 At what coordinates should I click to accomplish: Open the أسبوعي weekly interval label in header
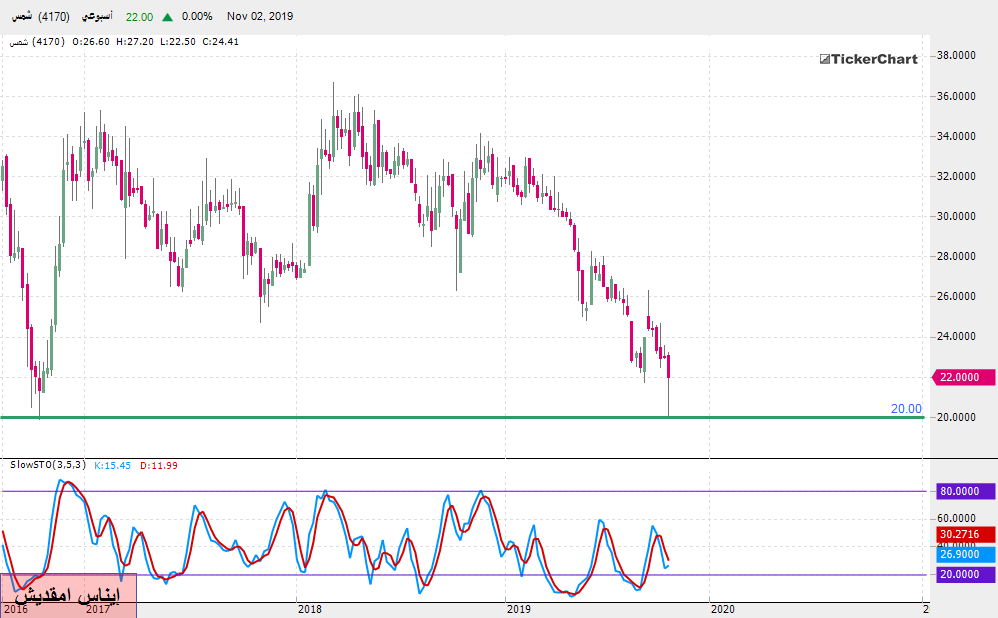[x=96, y=17]
